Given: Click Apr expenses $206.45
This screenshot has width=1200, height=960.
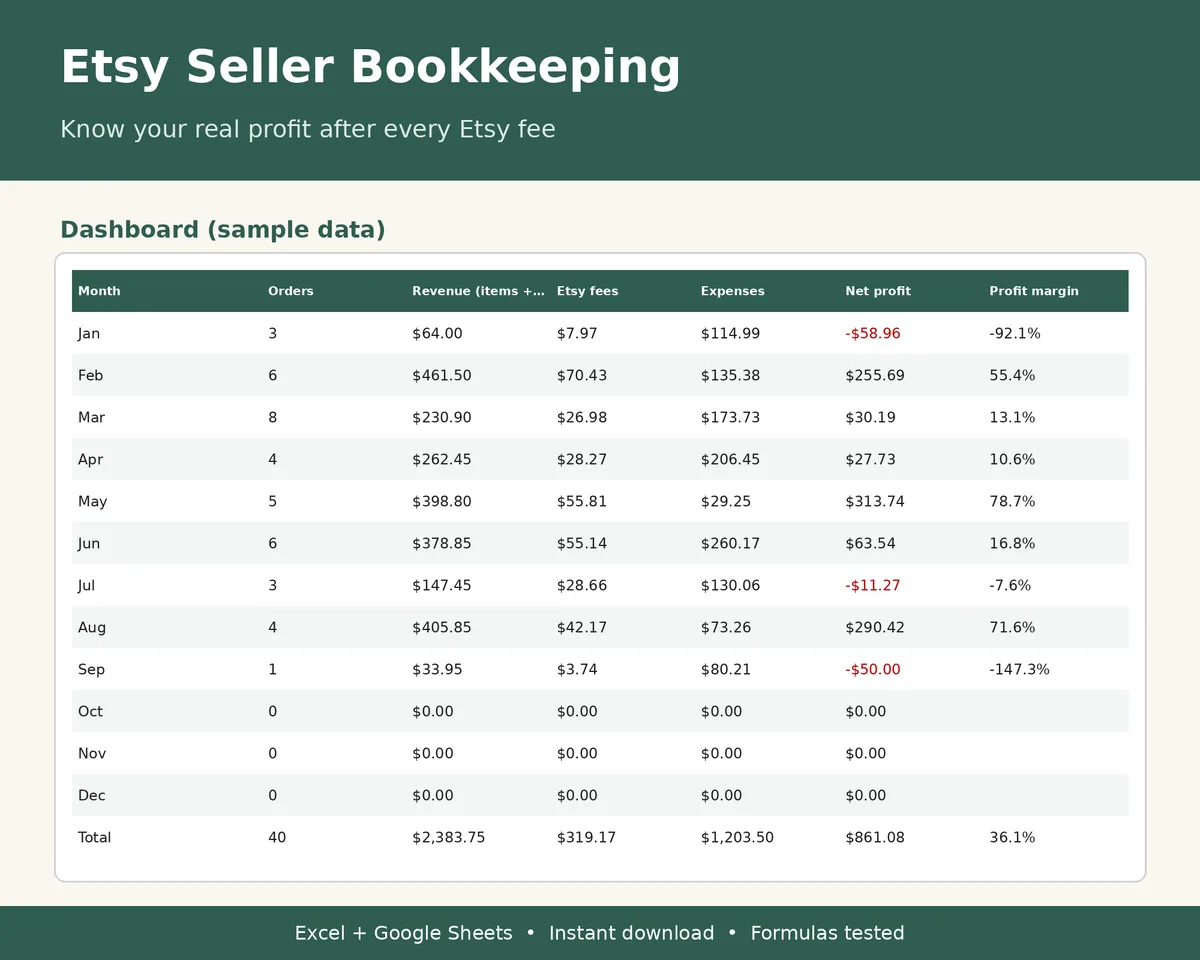Looking at the screenshot, I should pos(730,460).
